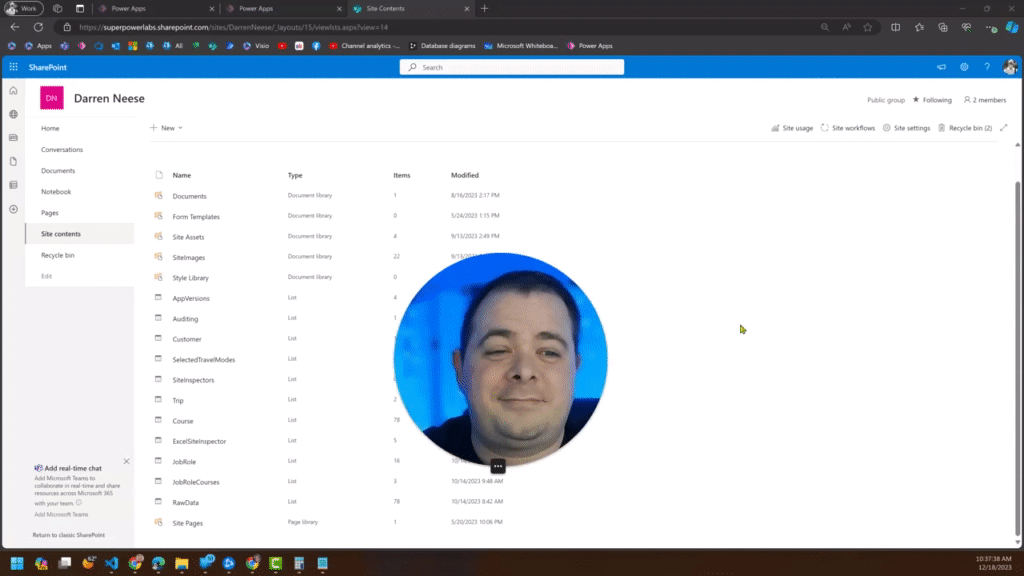Toggle the Following star button
This screenshot has width=1024, height=576.
pyautogui.click(x=932, y=100)
